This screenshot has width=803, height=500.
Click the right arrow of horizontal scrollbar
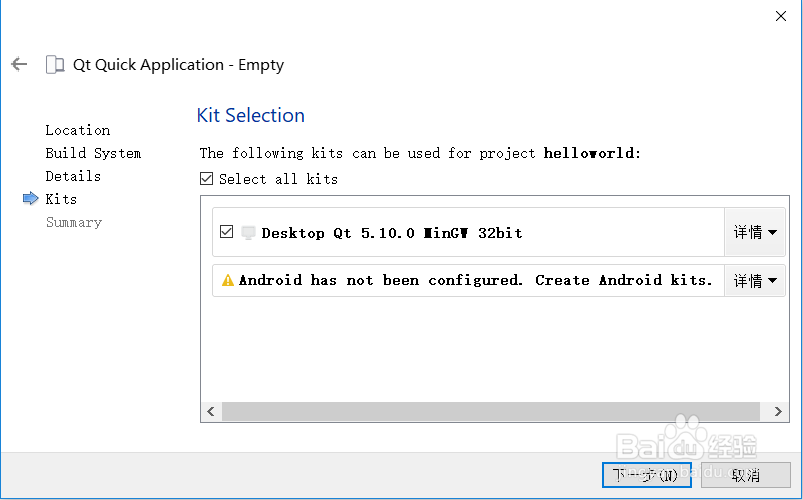tap(778, 411)
